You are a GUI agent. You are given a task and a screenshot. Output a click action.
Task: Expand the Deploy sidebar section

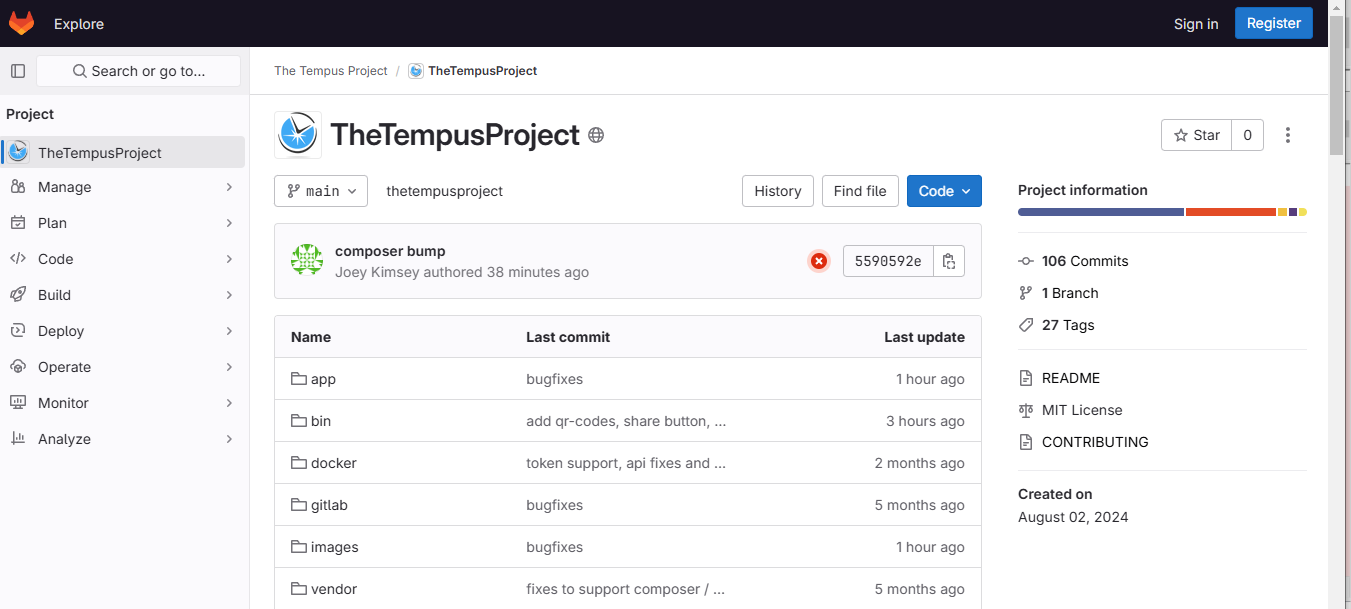[229, 331]
